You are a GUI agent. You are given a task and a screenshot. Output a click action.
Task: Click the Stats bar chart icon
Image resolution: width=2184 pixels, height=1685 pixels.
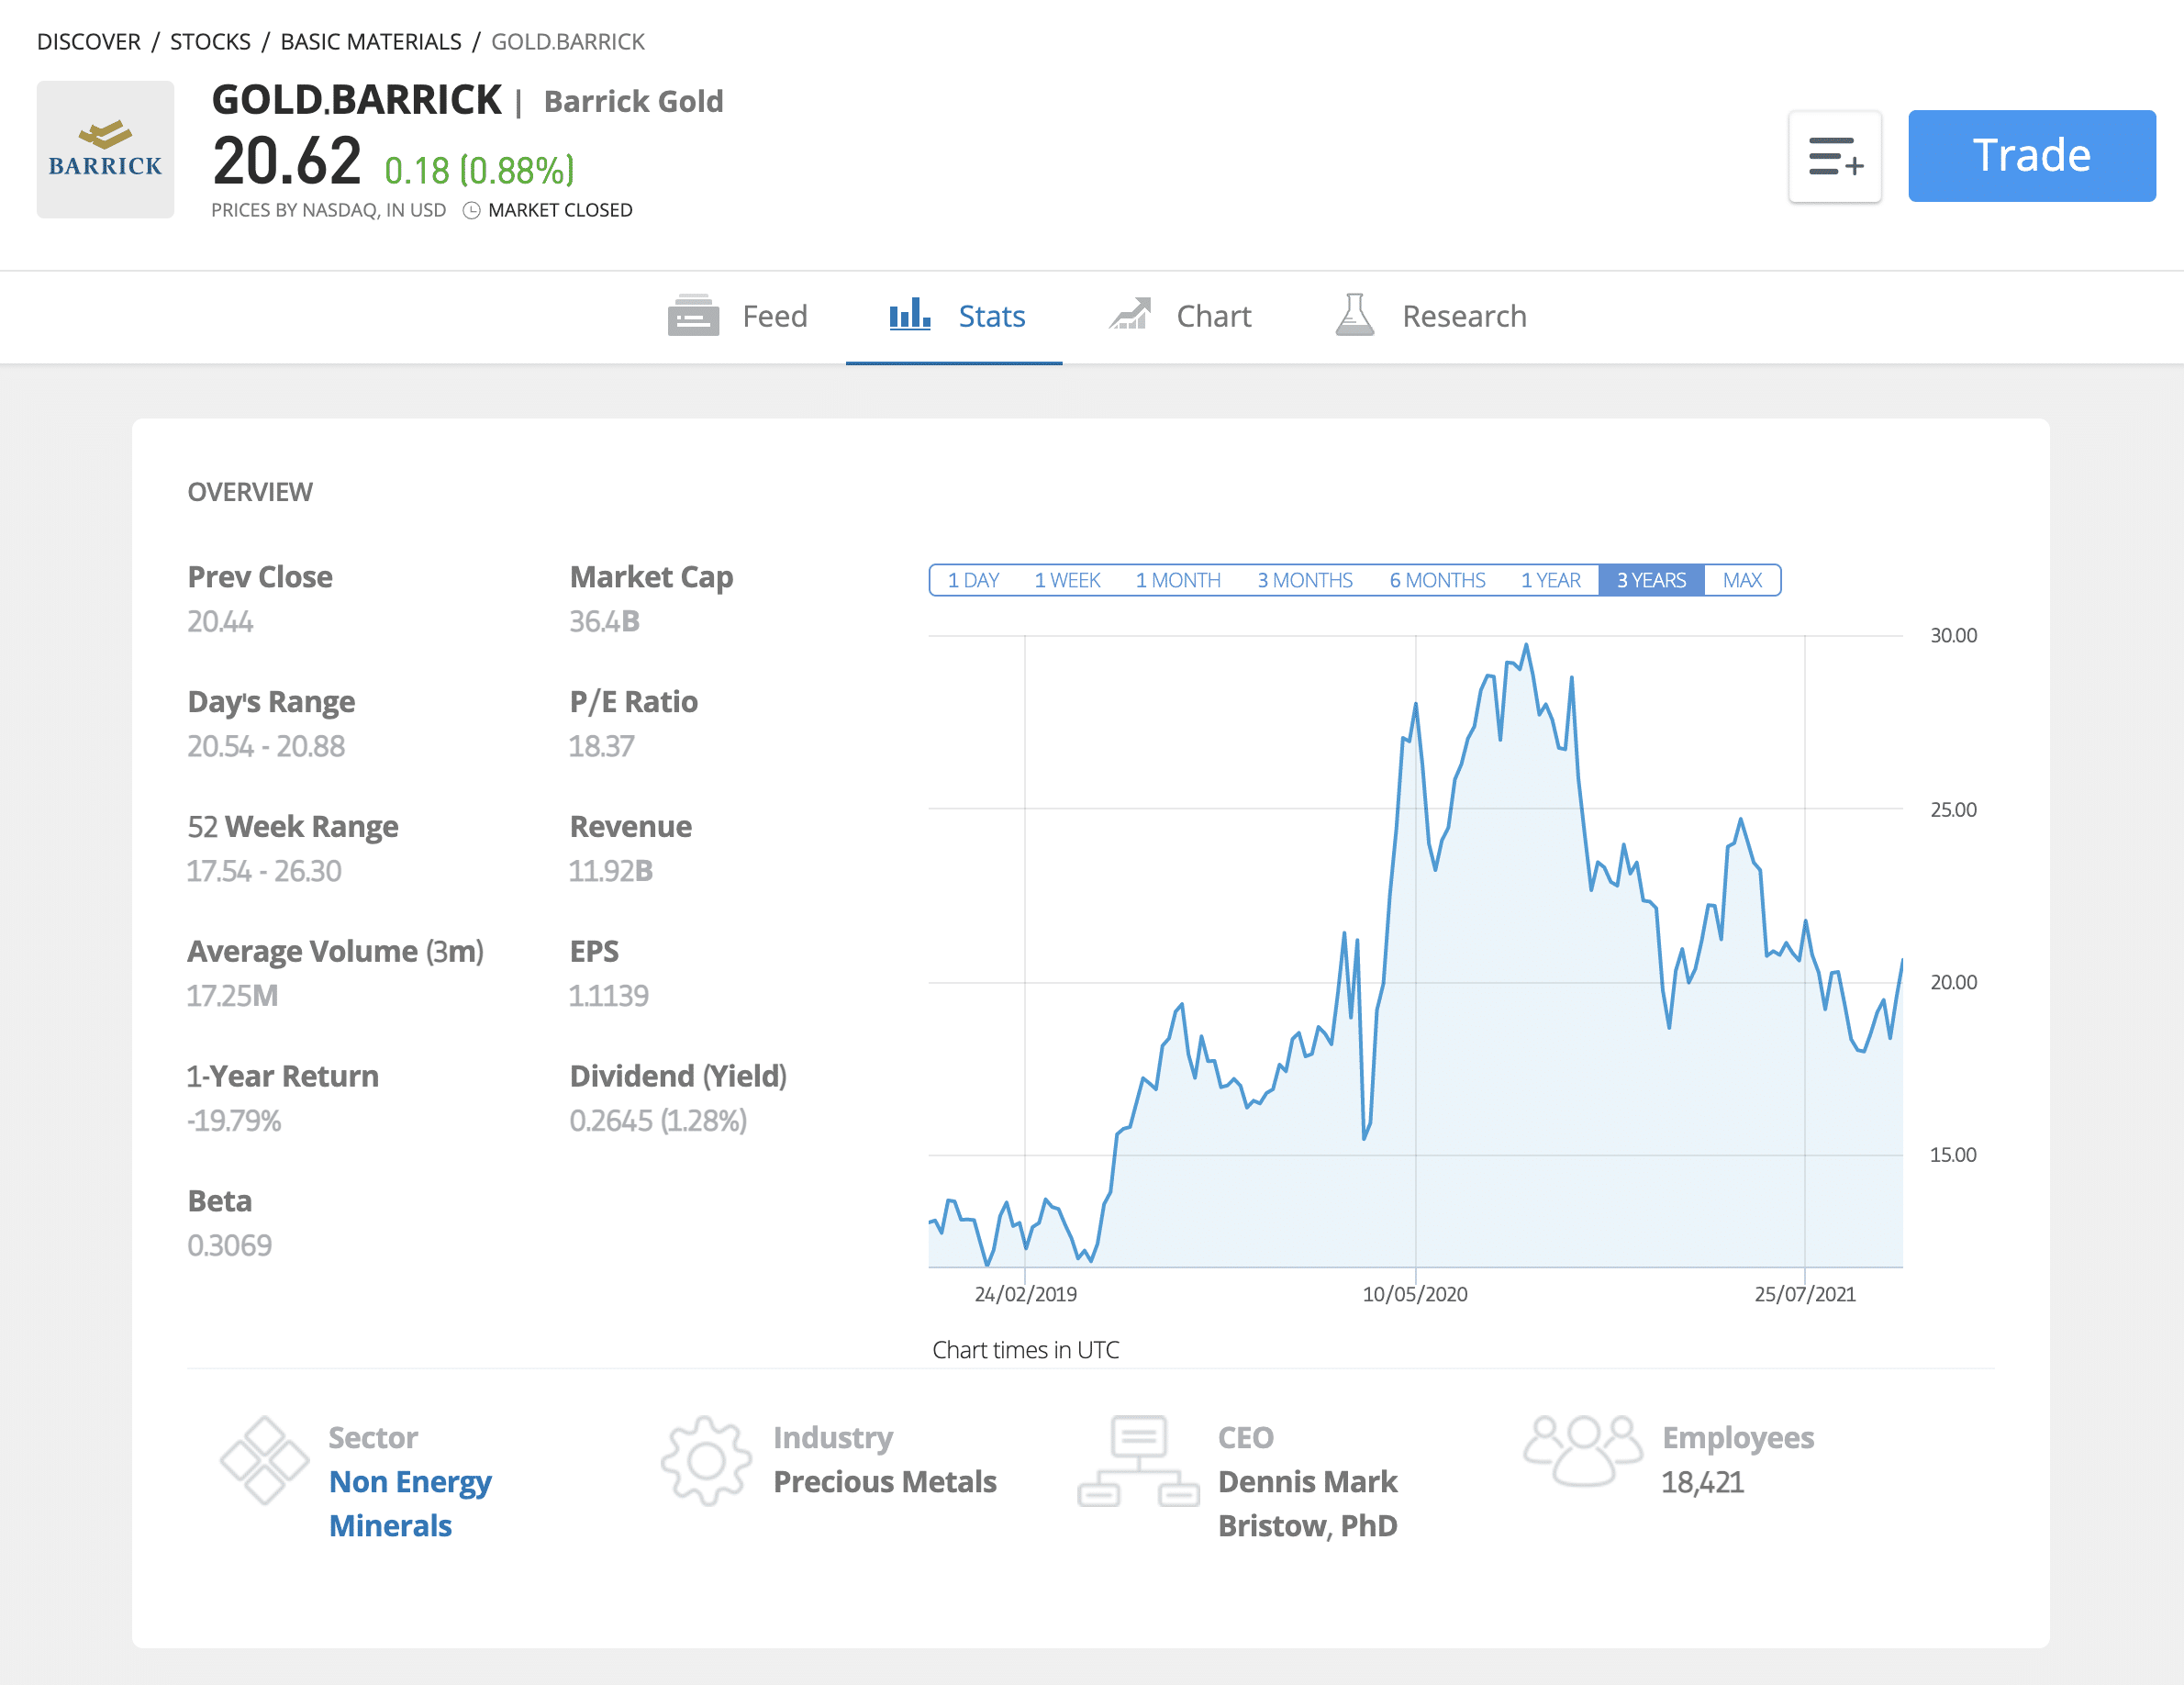coord(910,314)
